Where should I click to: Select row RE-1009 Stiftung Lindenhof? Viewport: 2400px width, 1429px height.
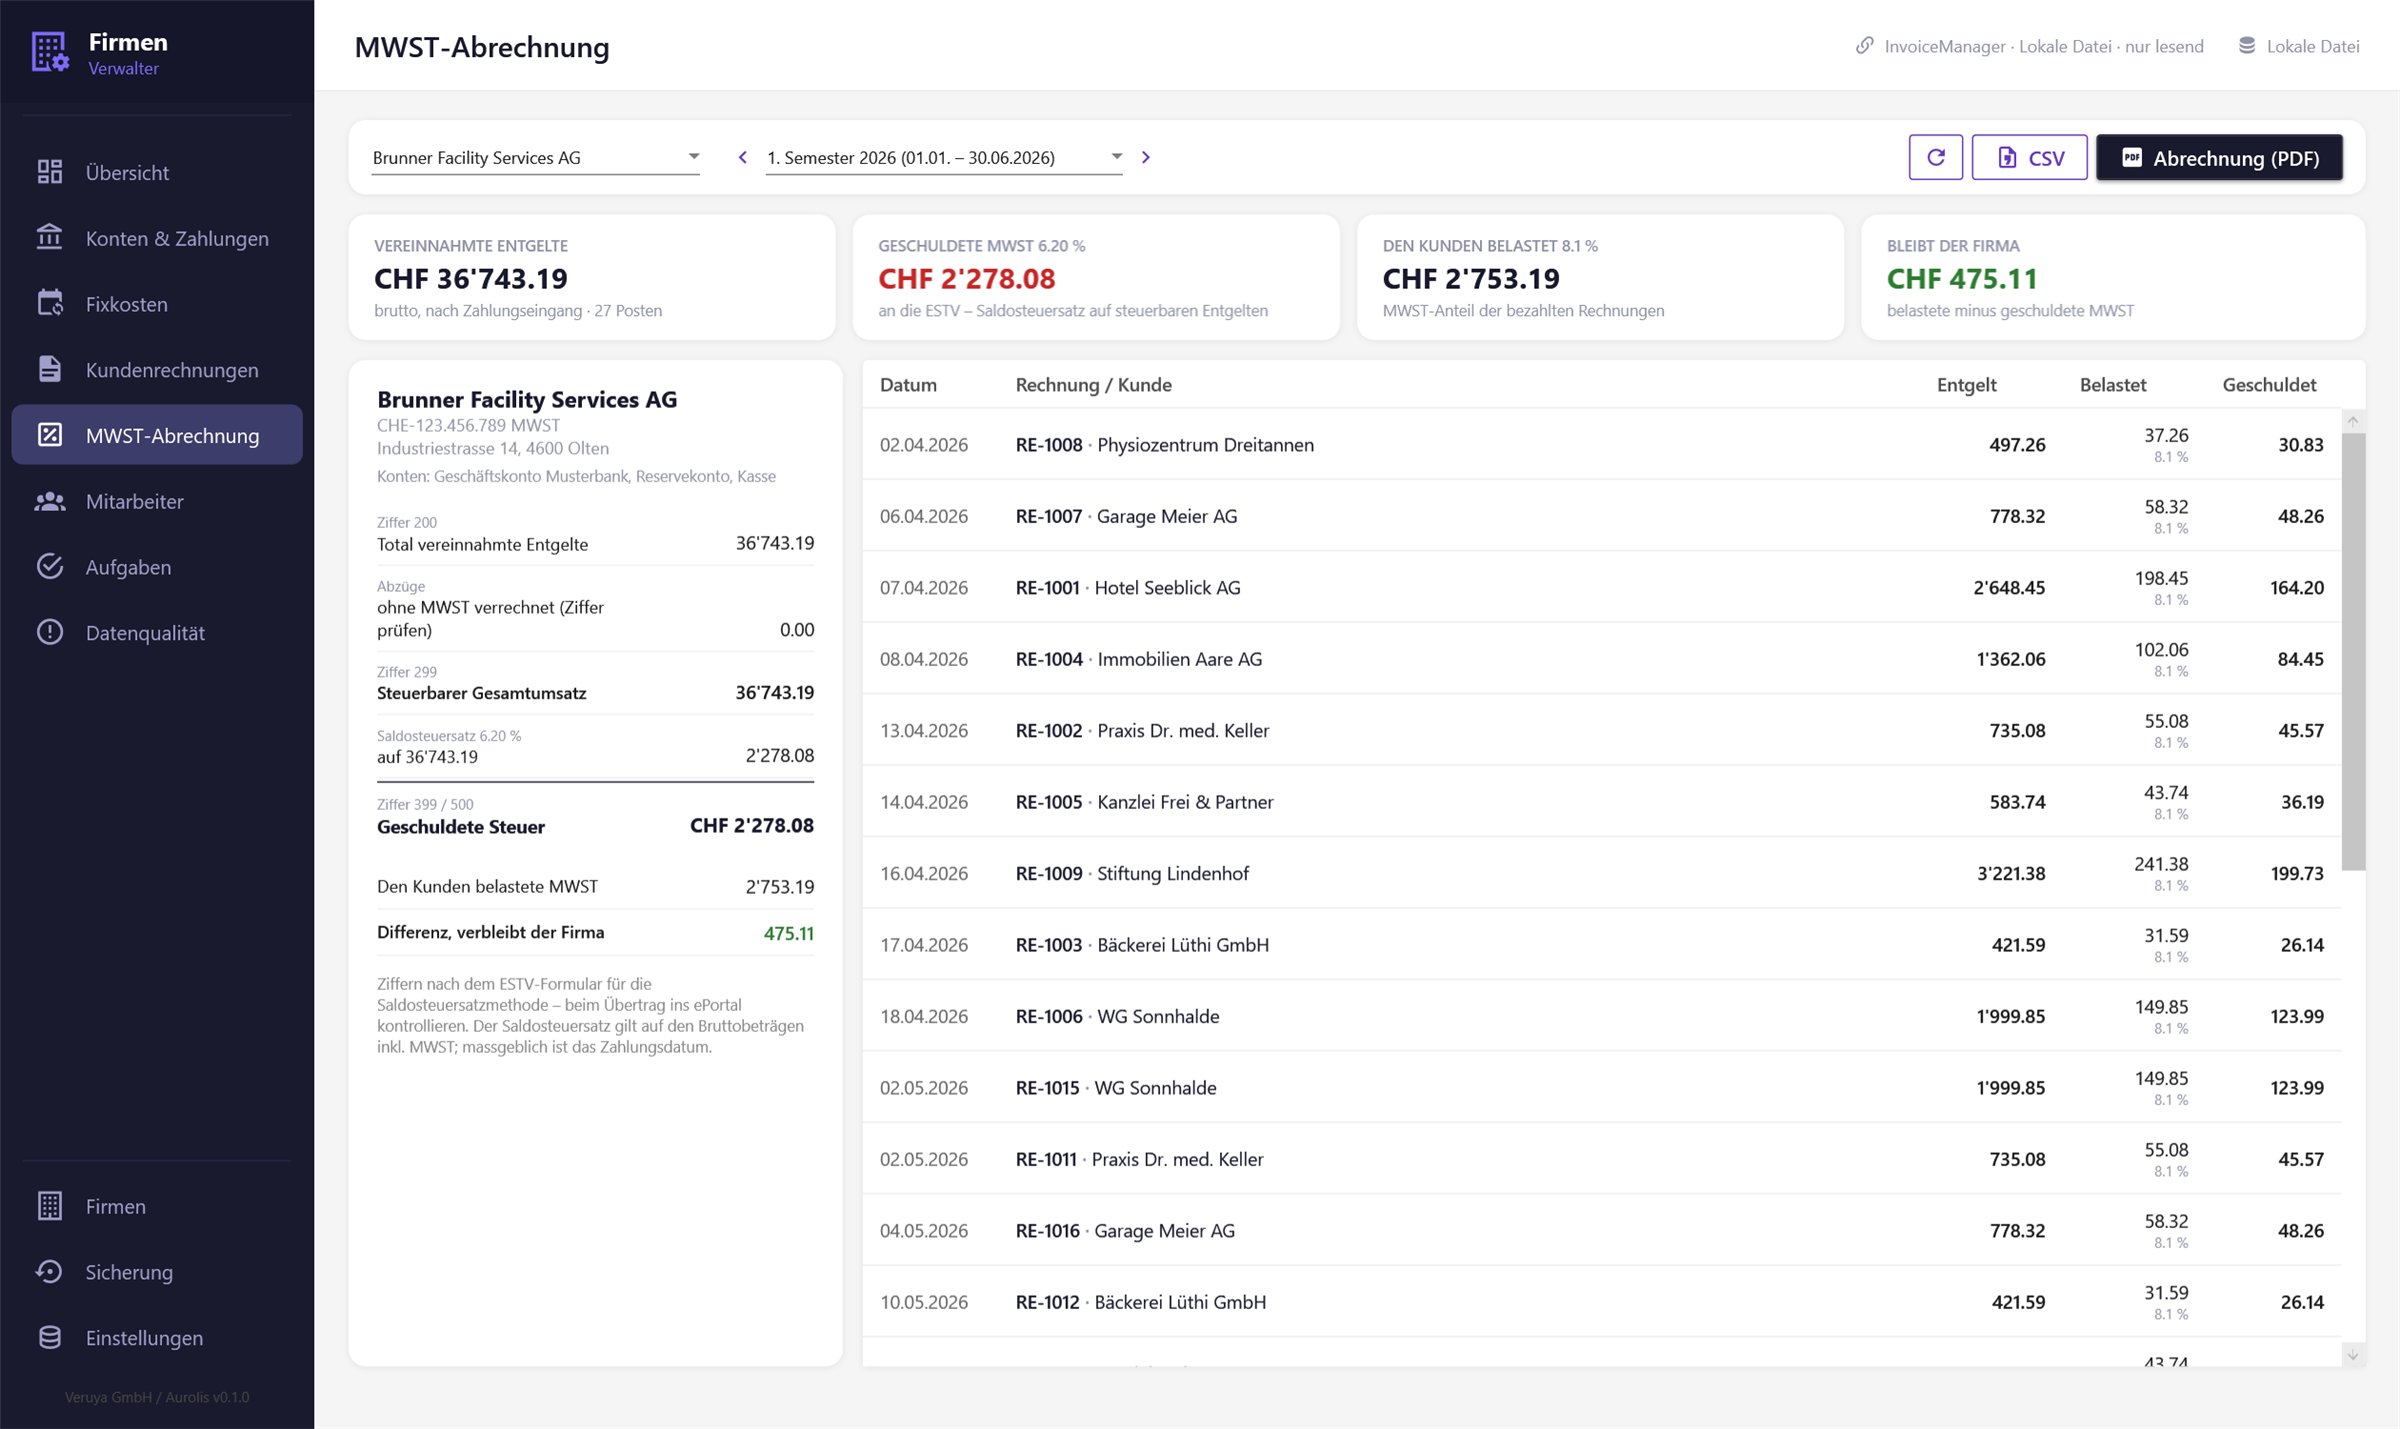tap(1601, 873)
